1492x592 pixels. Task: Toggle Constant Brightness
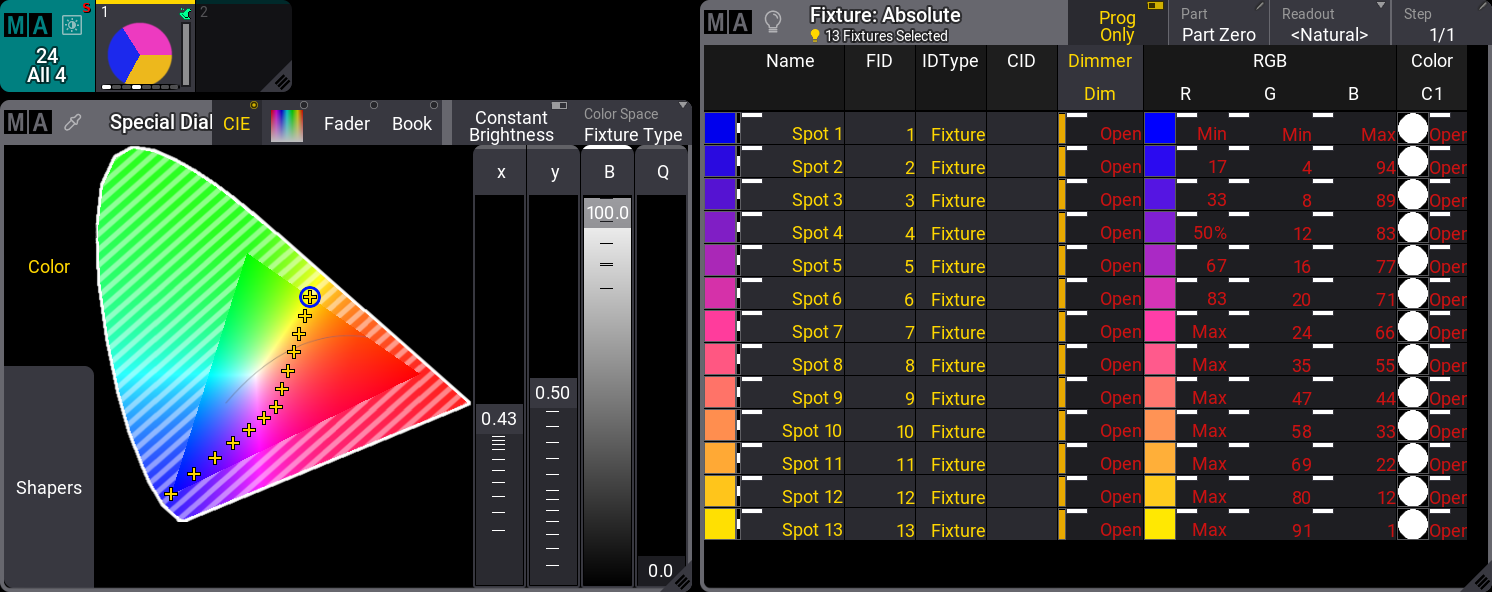point(511,125)
